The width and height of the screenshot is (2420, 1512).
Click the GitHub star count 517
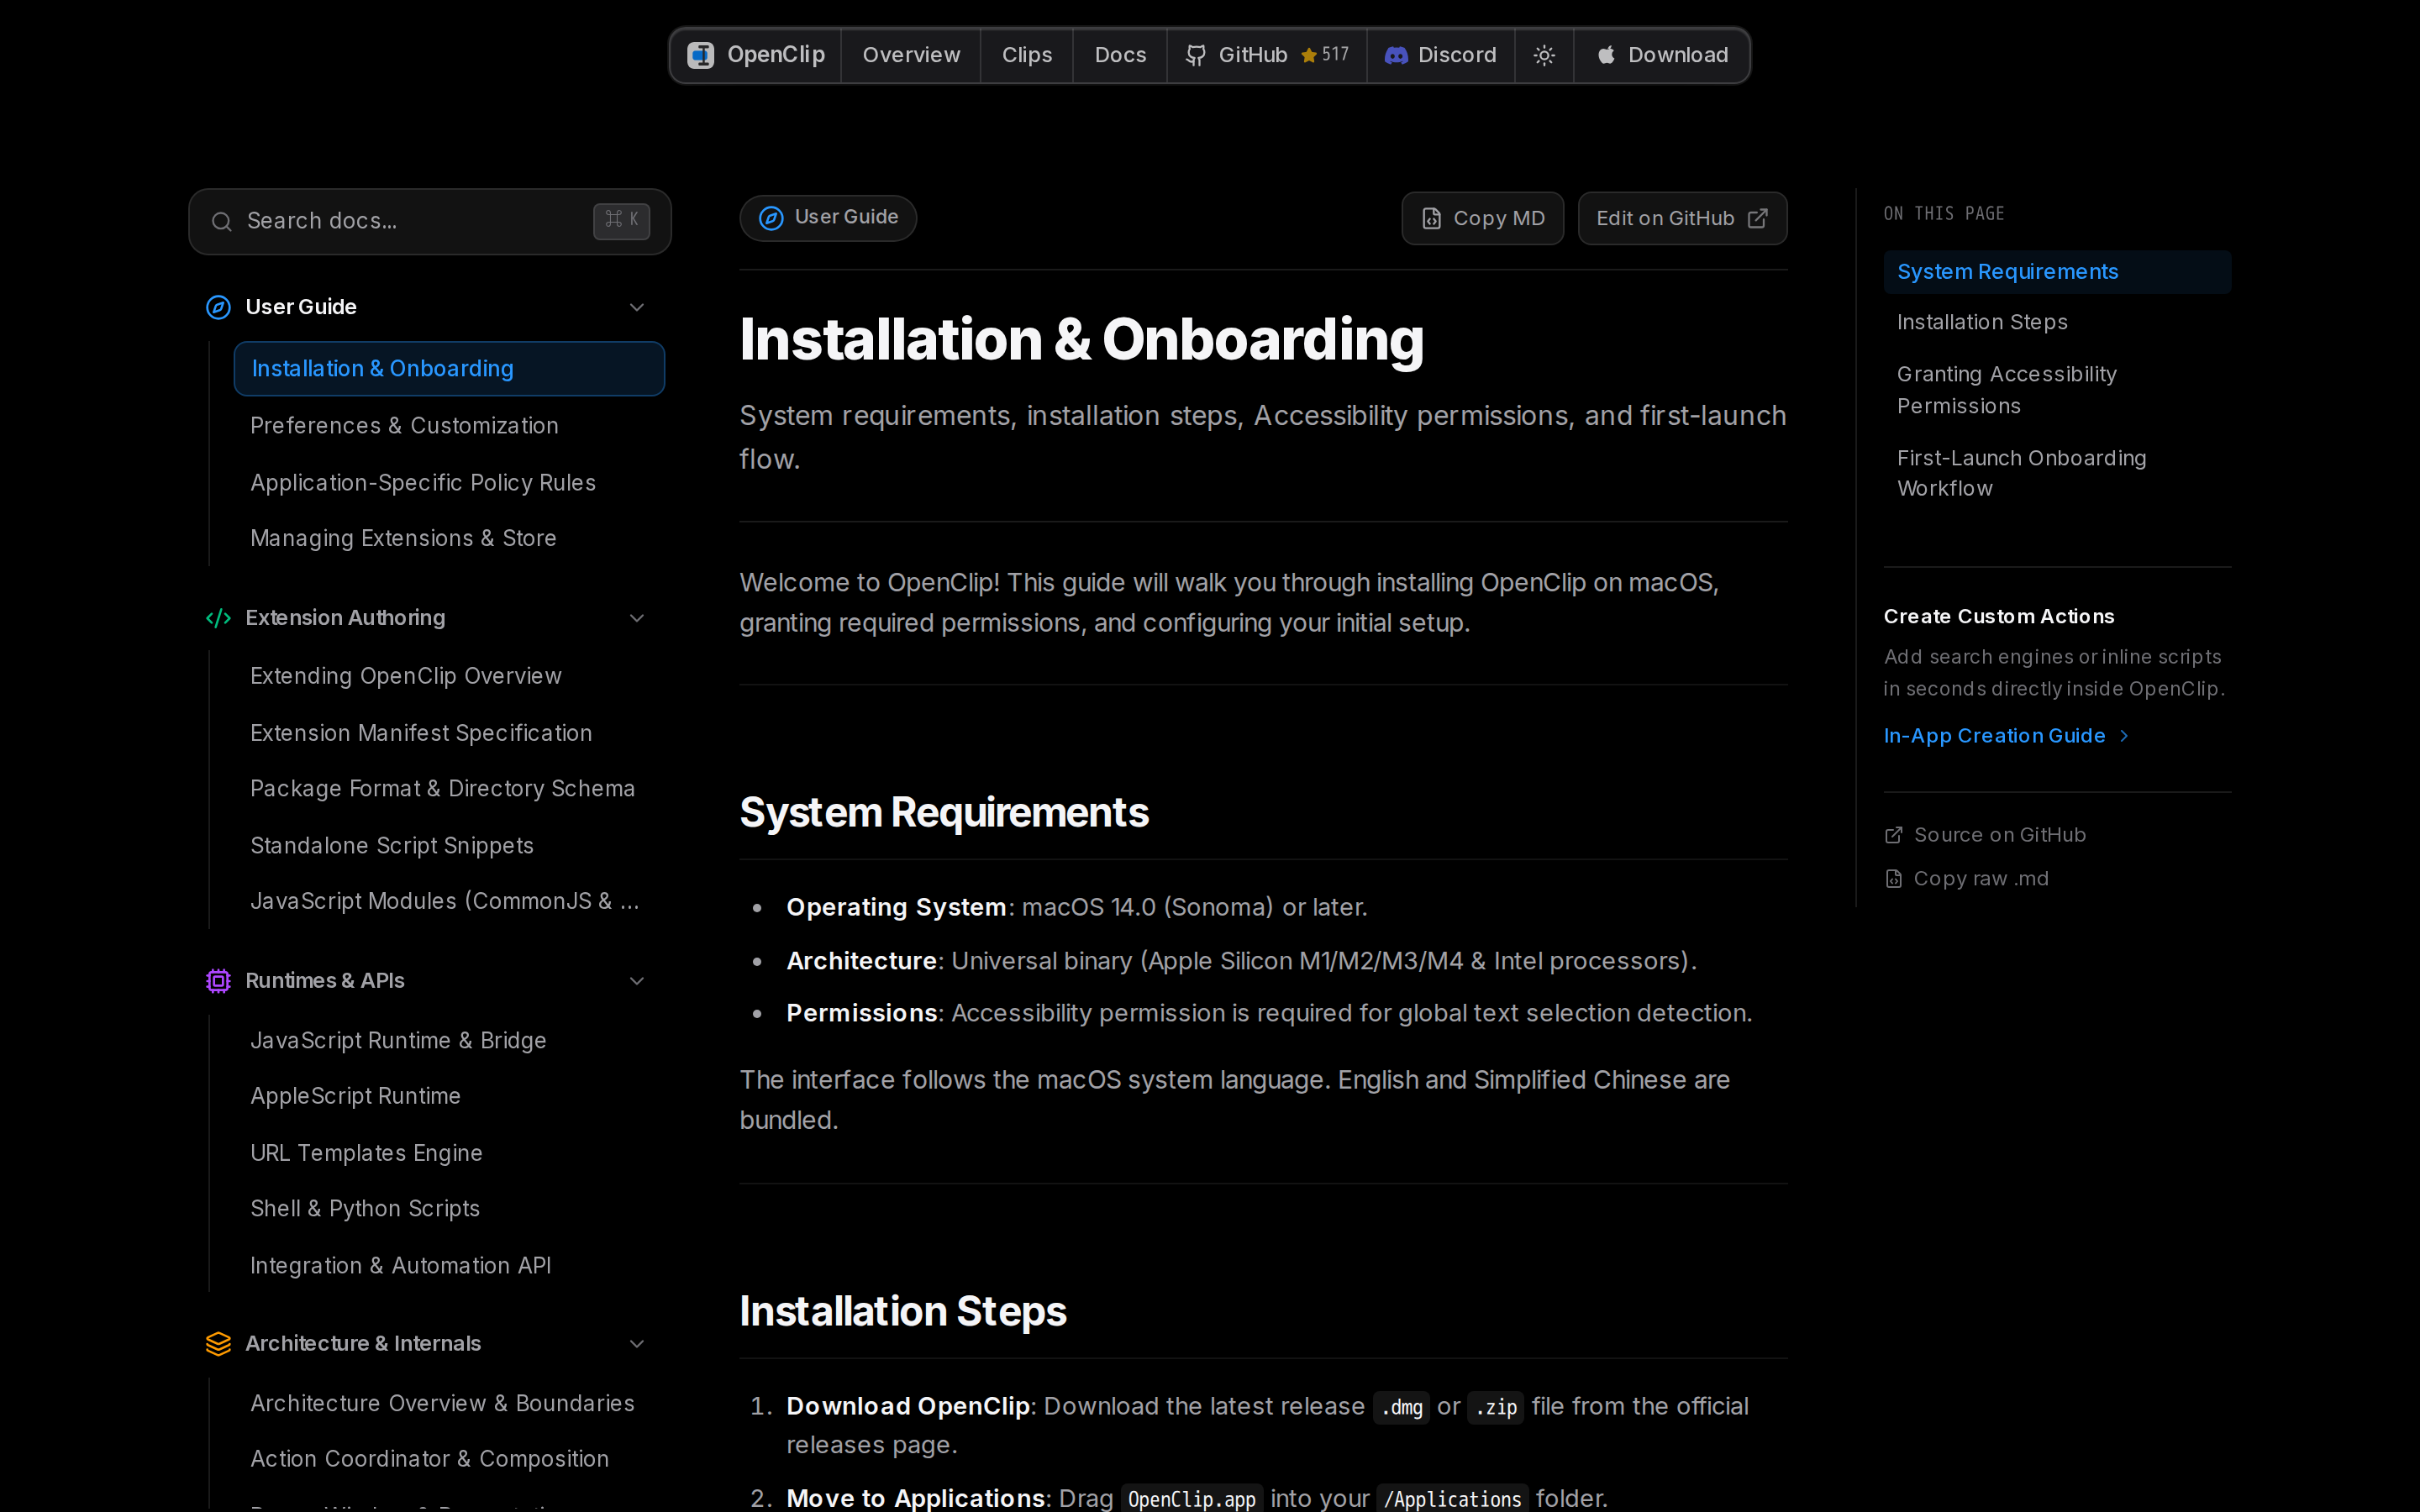(x=1335, y=55)
